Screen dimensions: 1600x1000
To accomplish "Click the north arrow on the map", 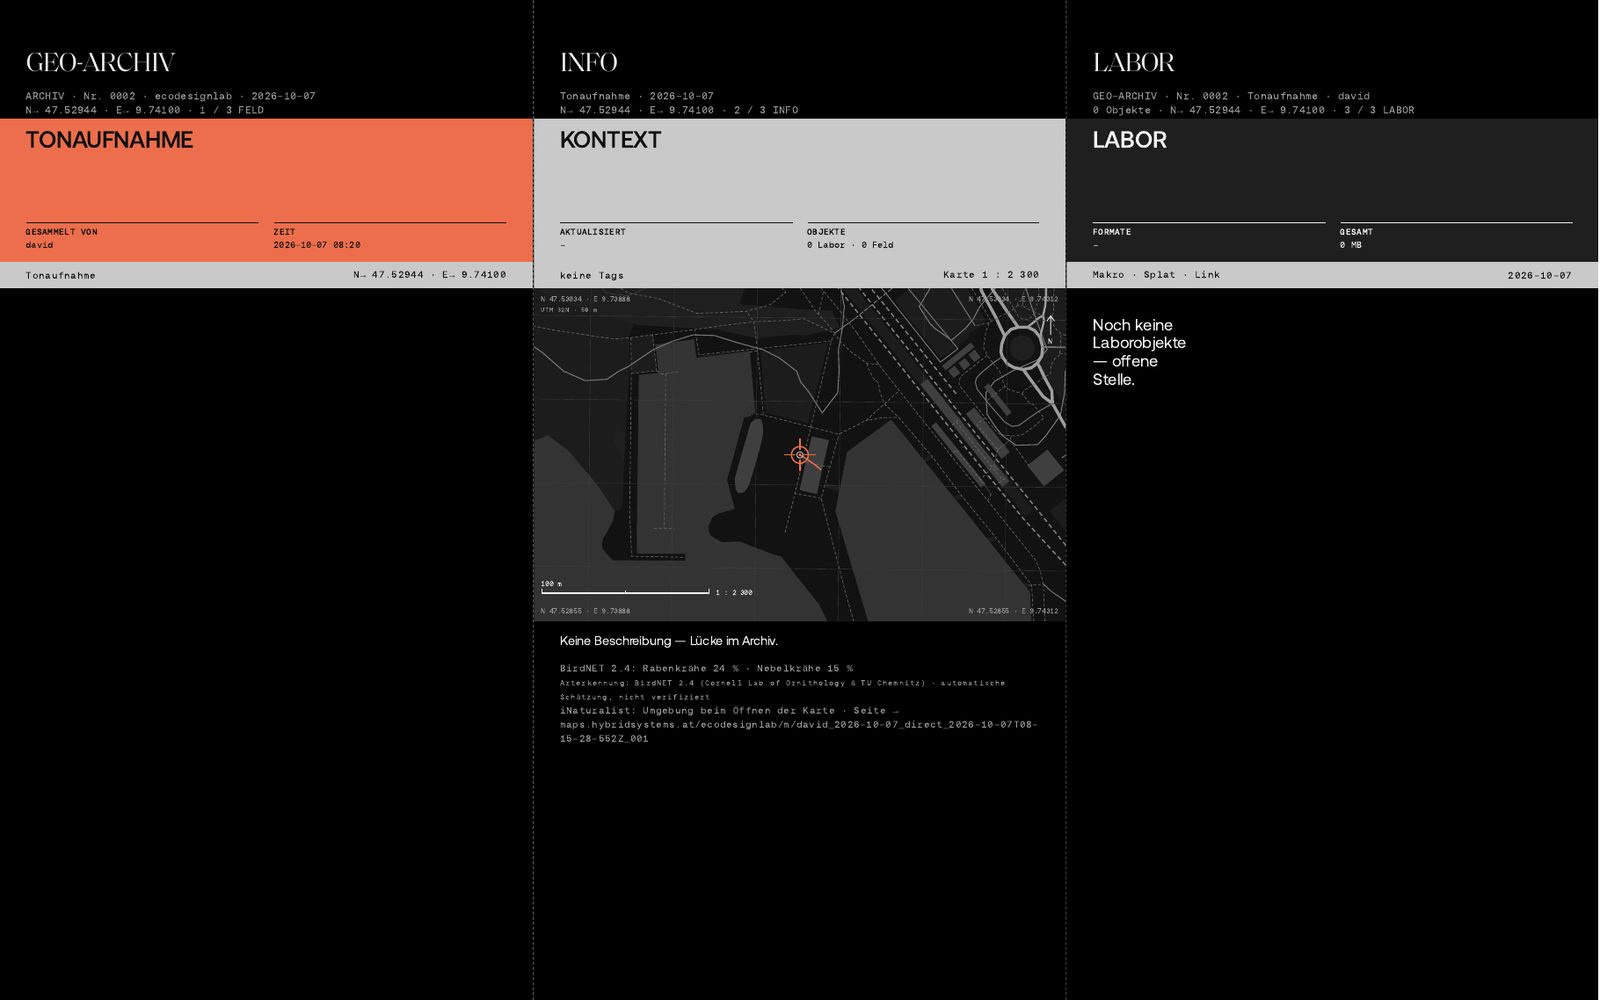I will pos(1050,329).
